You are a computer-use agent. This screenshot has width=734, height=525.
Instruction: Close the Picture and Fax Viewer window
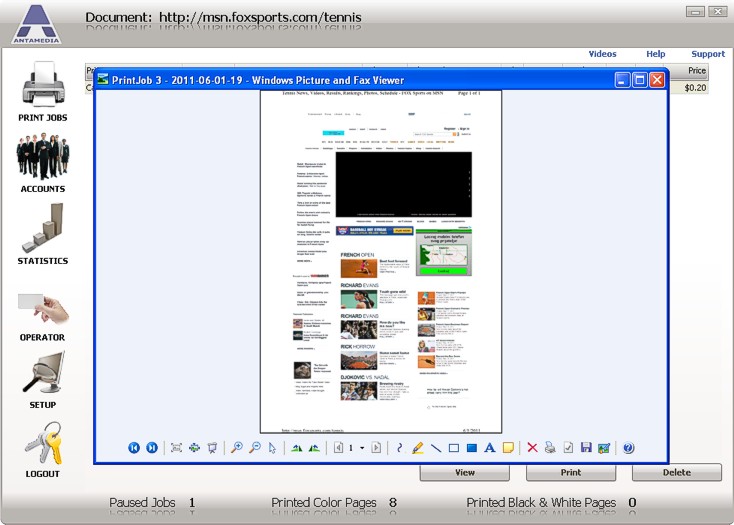(x=657, y=80)
